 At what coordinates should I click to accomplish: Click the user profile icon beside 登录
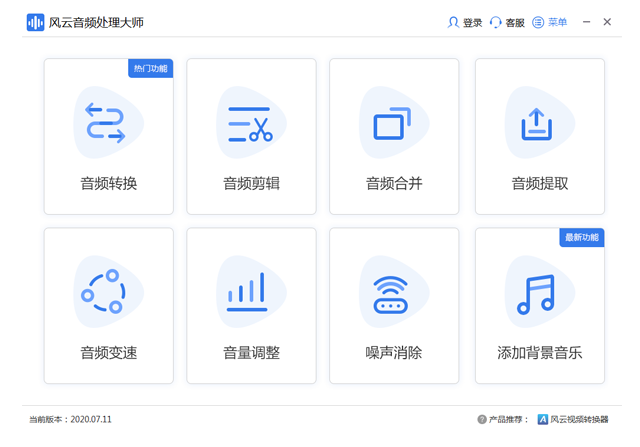(x=453, y=22)
